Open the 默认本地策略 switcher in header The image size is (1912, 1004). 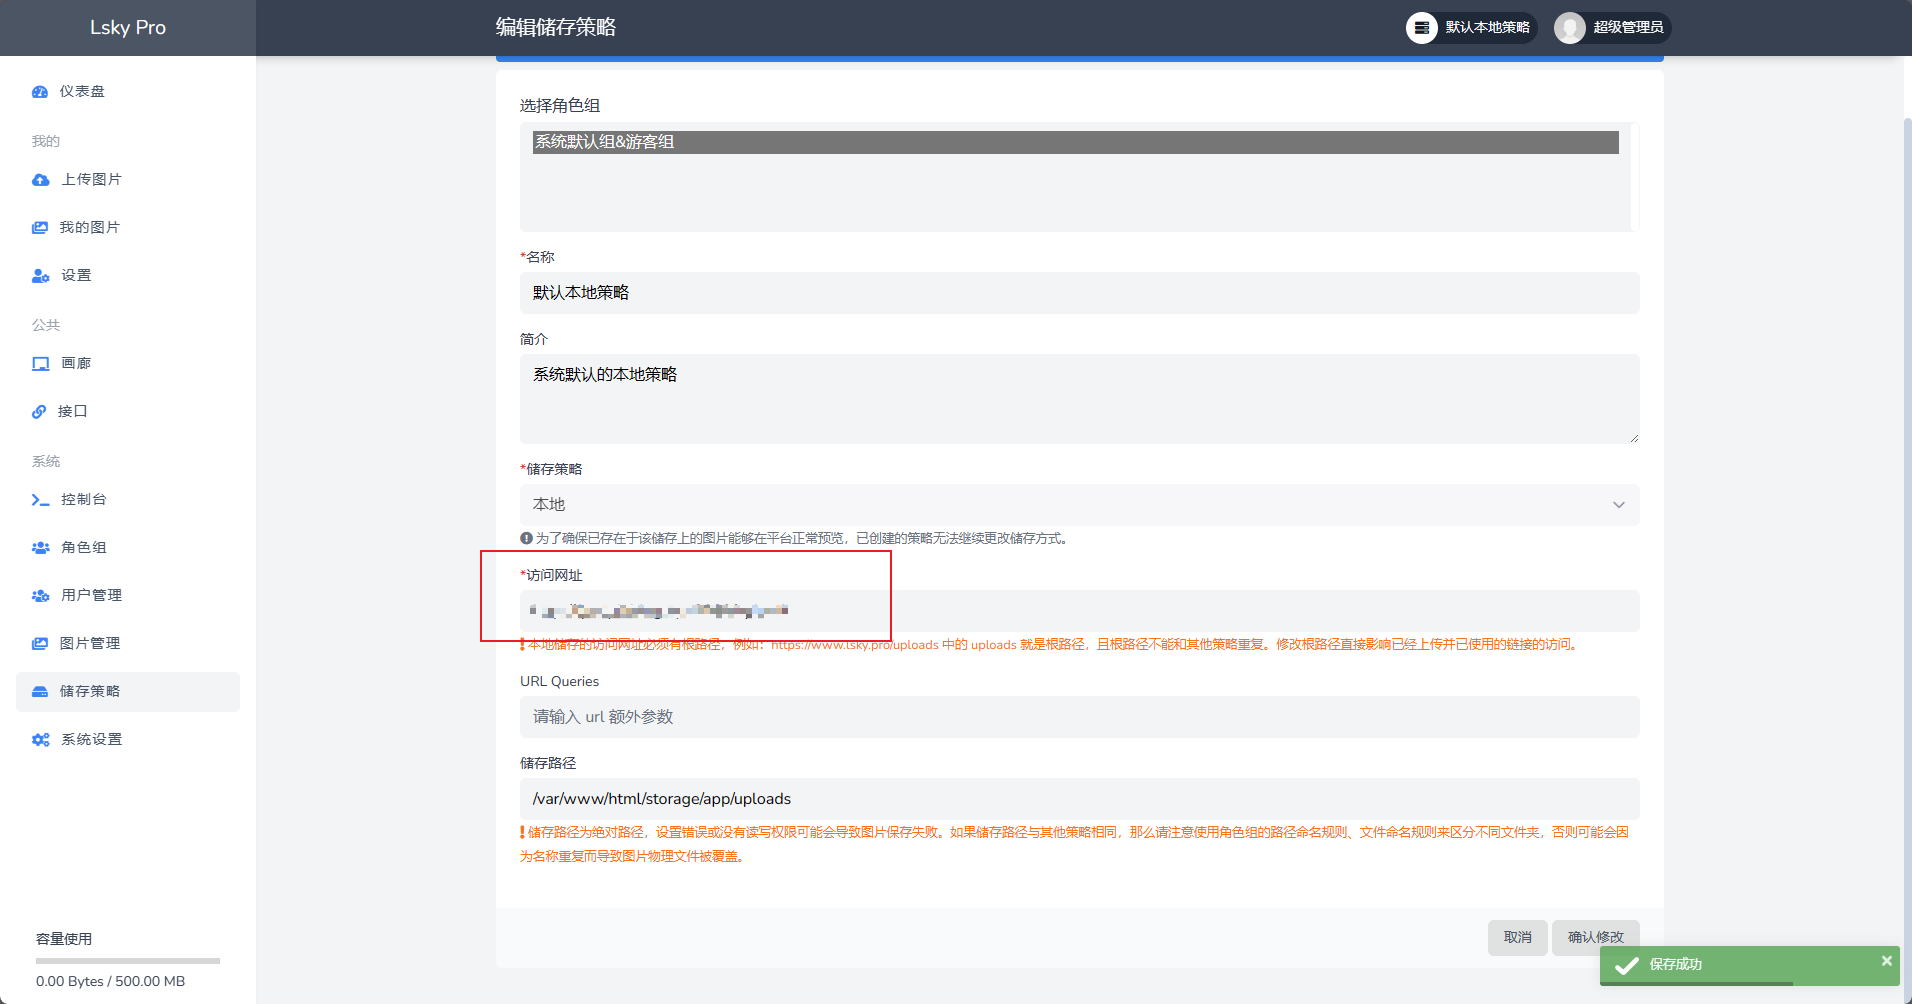1471,28
